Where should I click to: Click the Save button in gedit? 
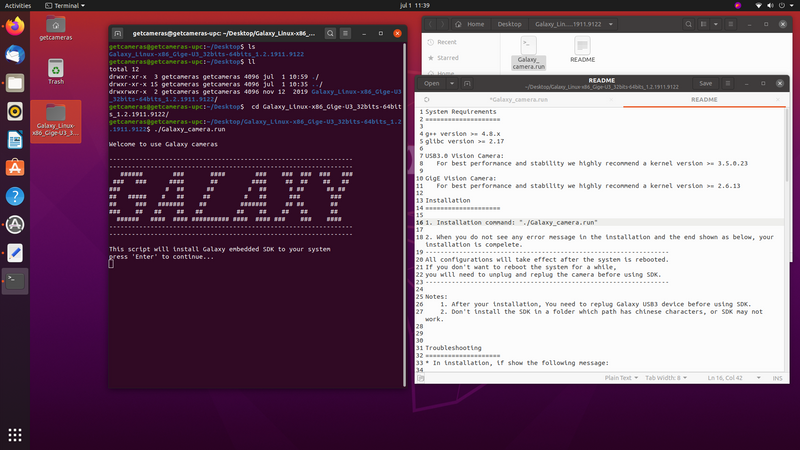(x=706, y=83)
